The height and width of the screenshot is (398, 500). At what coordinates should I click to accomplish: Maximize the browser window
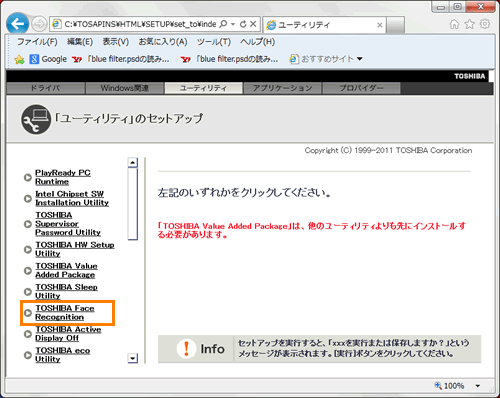(x=458, y=7)
